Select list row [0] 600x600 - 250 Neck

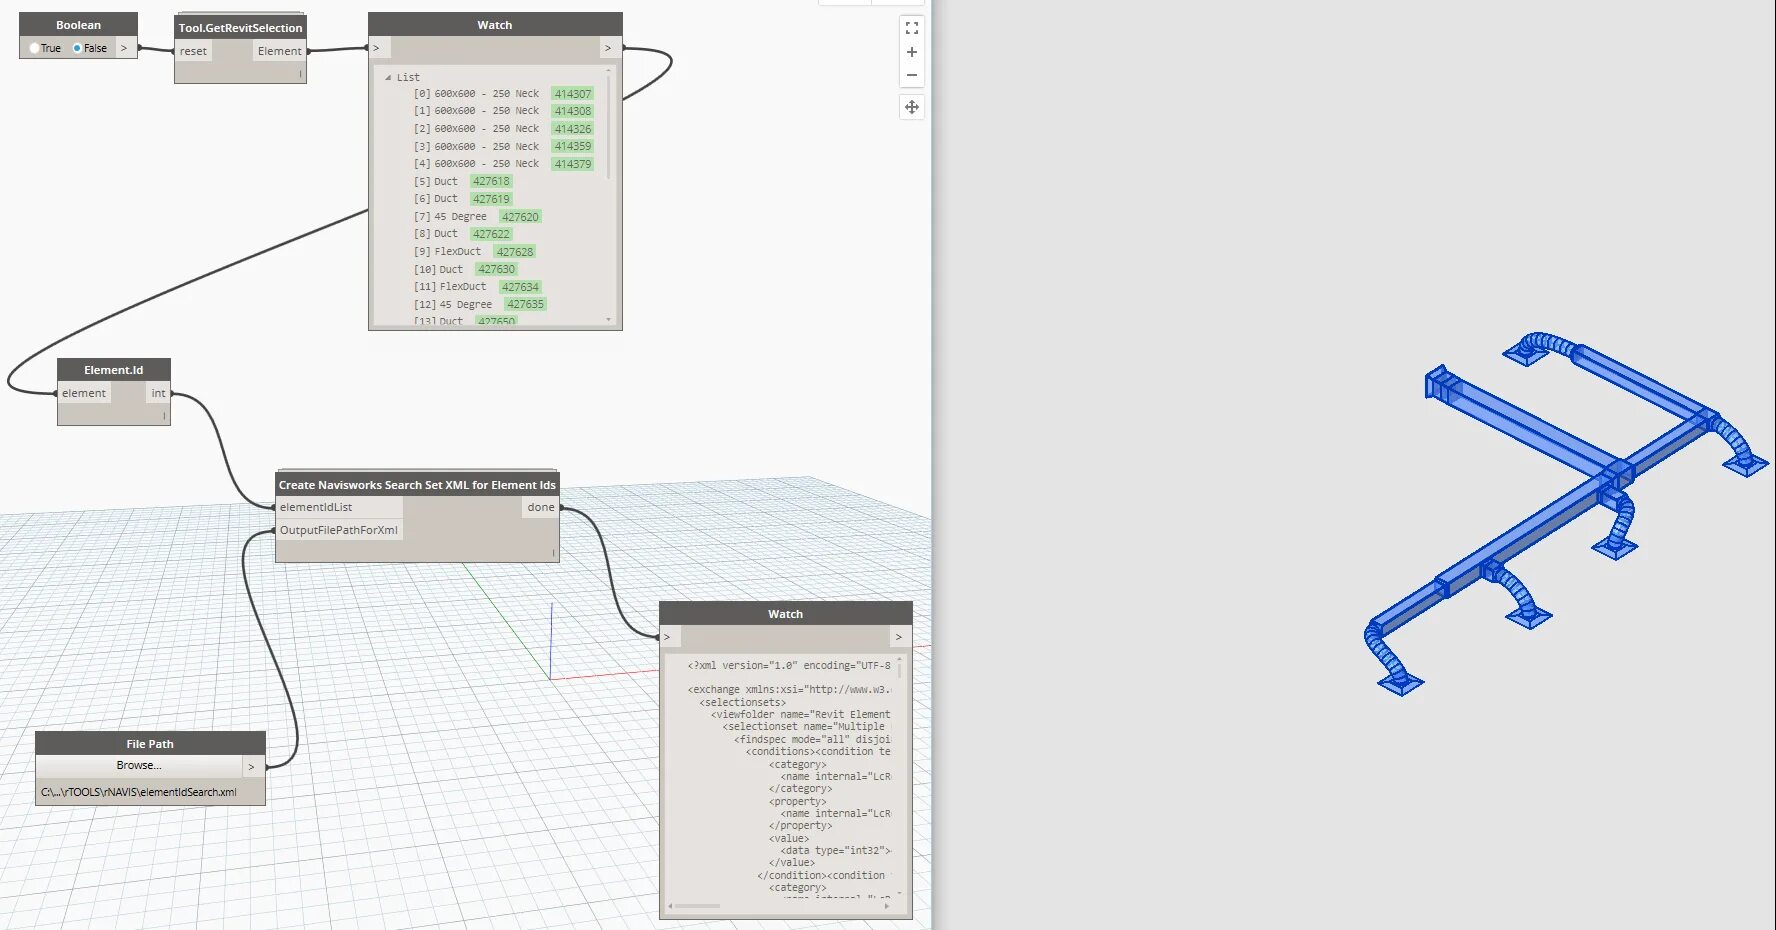pos(503,94)
